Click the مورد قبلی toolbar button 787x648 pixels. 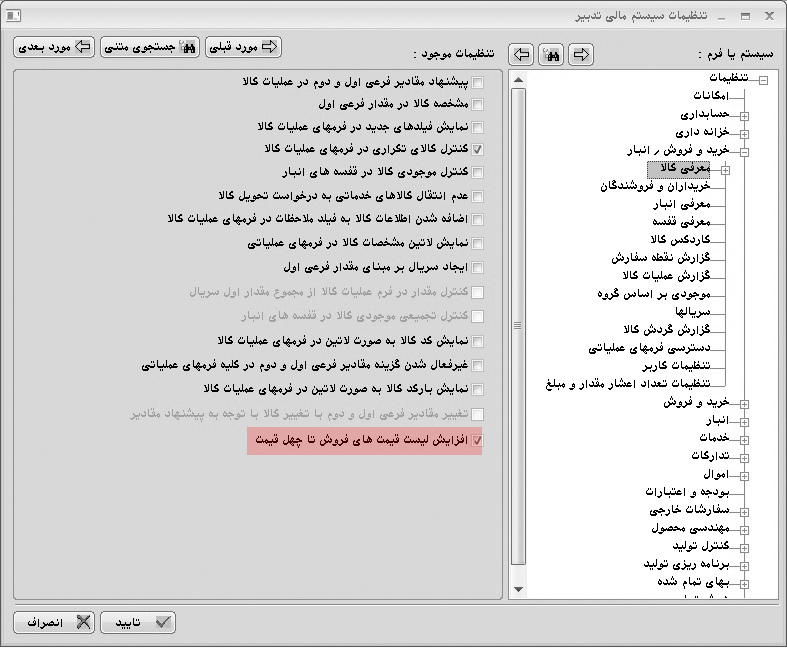(243, 47)
